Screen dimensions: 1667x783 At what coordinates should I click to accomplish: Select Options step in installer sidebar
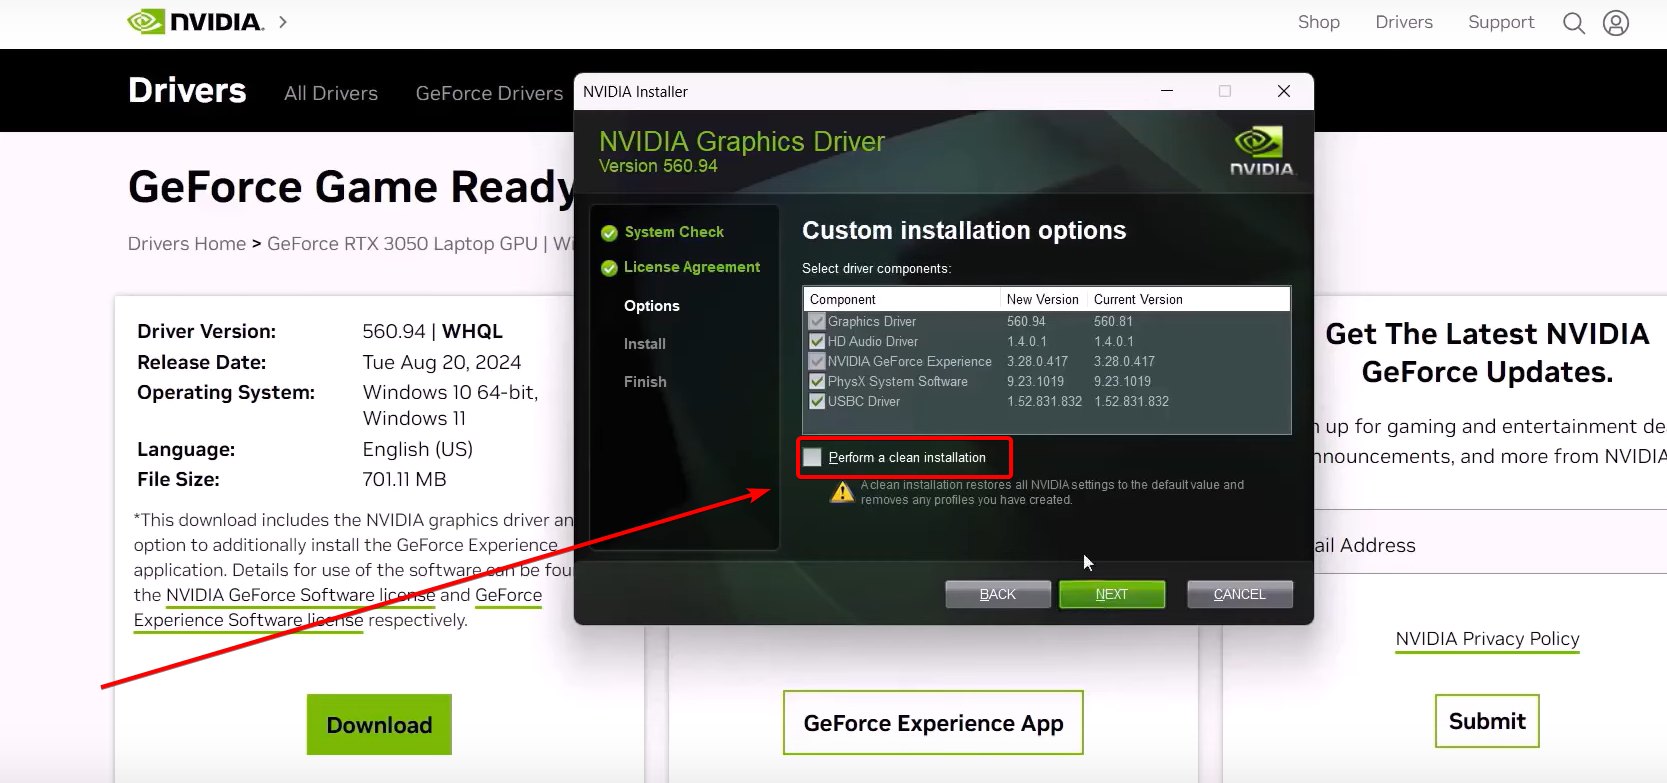click(652, 306)
